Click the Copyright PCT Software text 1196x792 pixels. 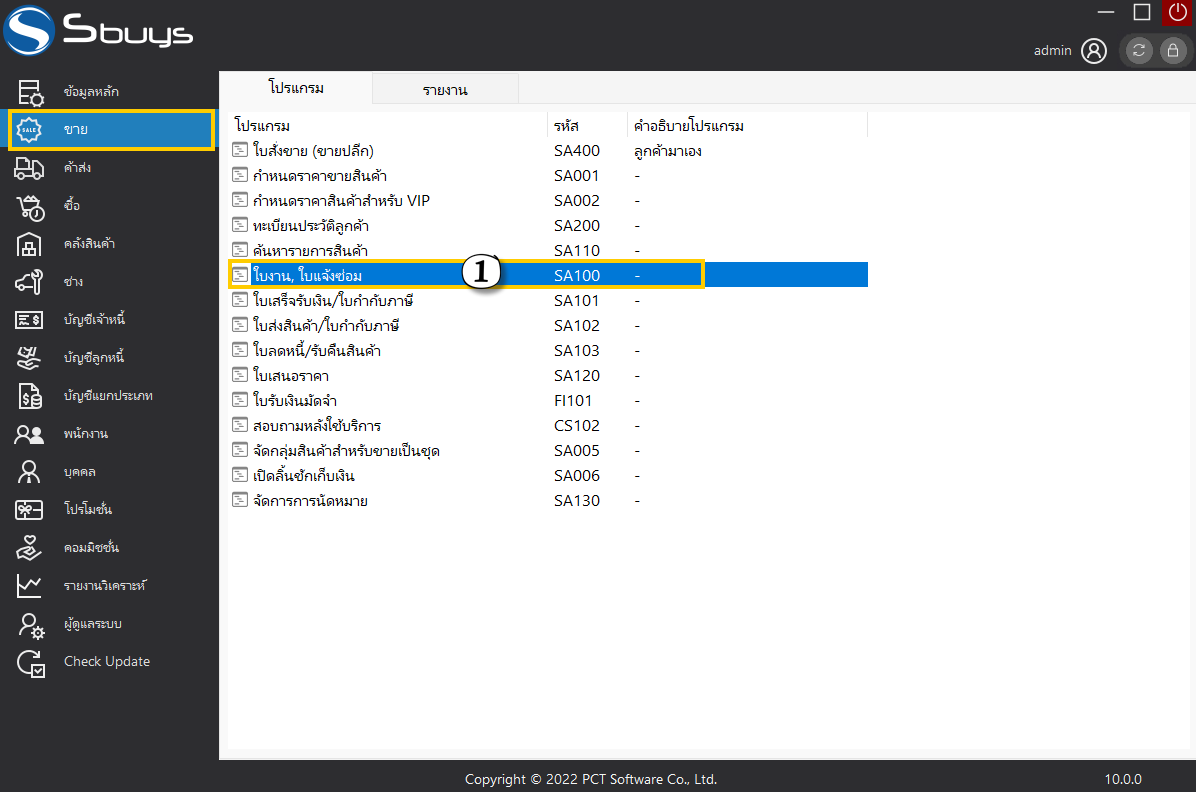591,779
